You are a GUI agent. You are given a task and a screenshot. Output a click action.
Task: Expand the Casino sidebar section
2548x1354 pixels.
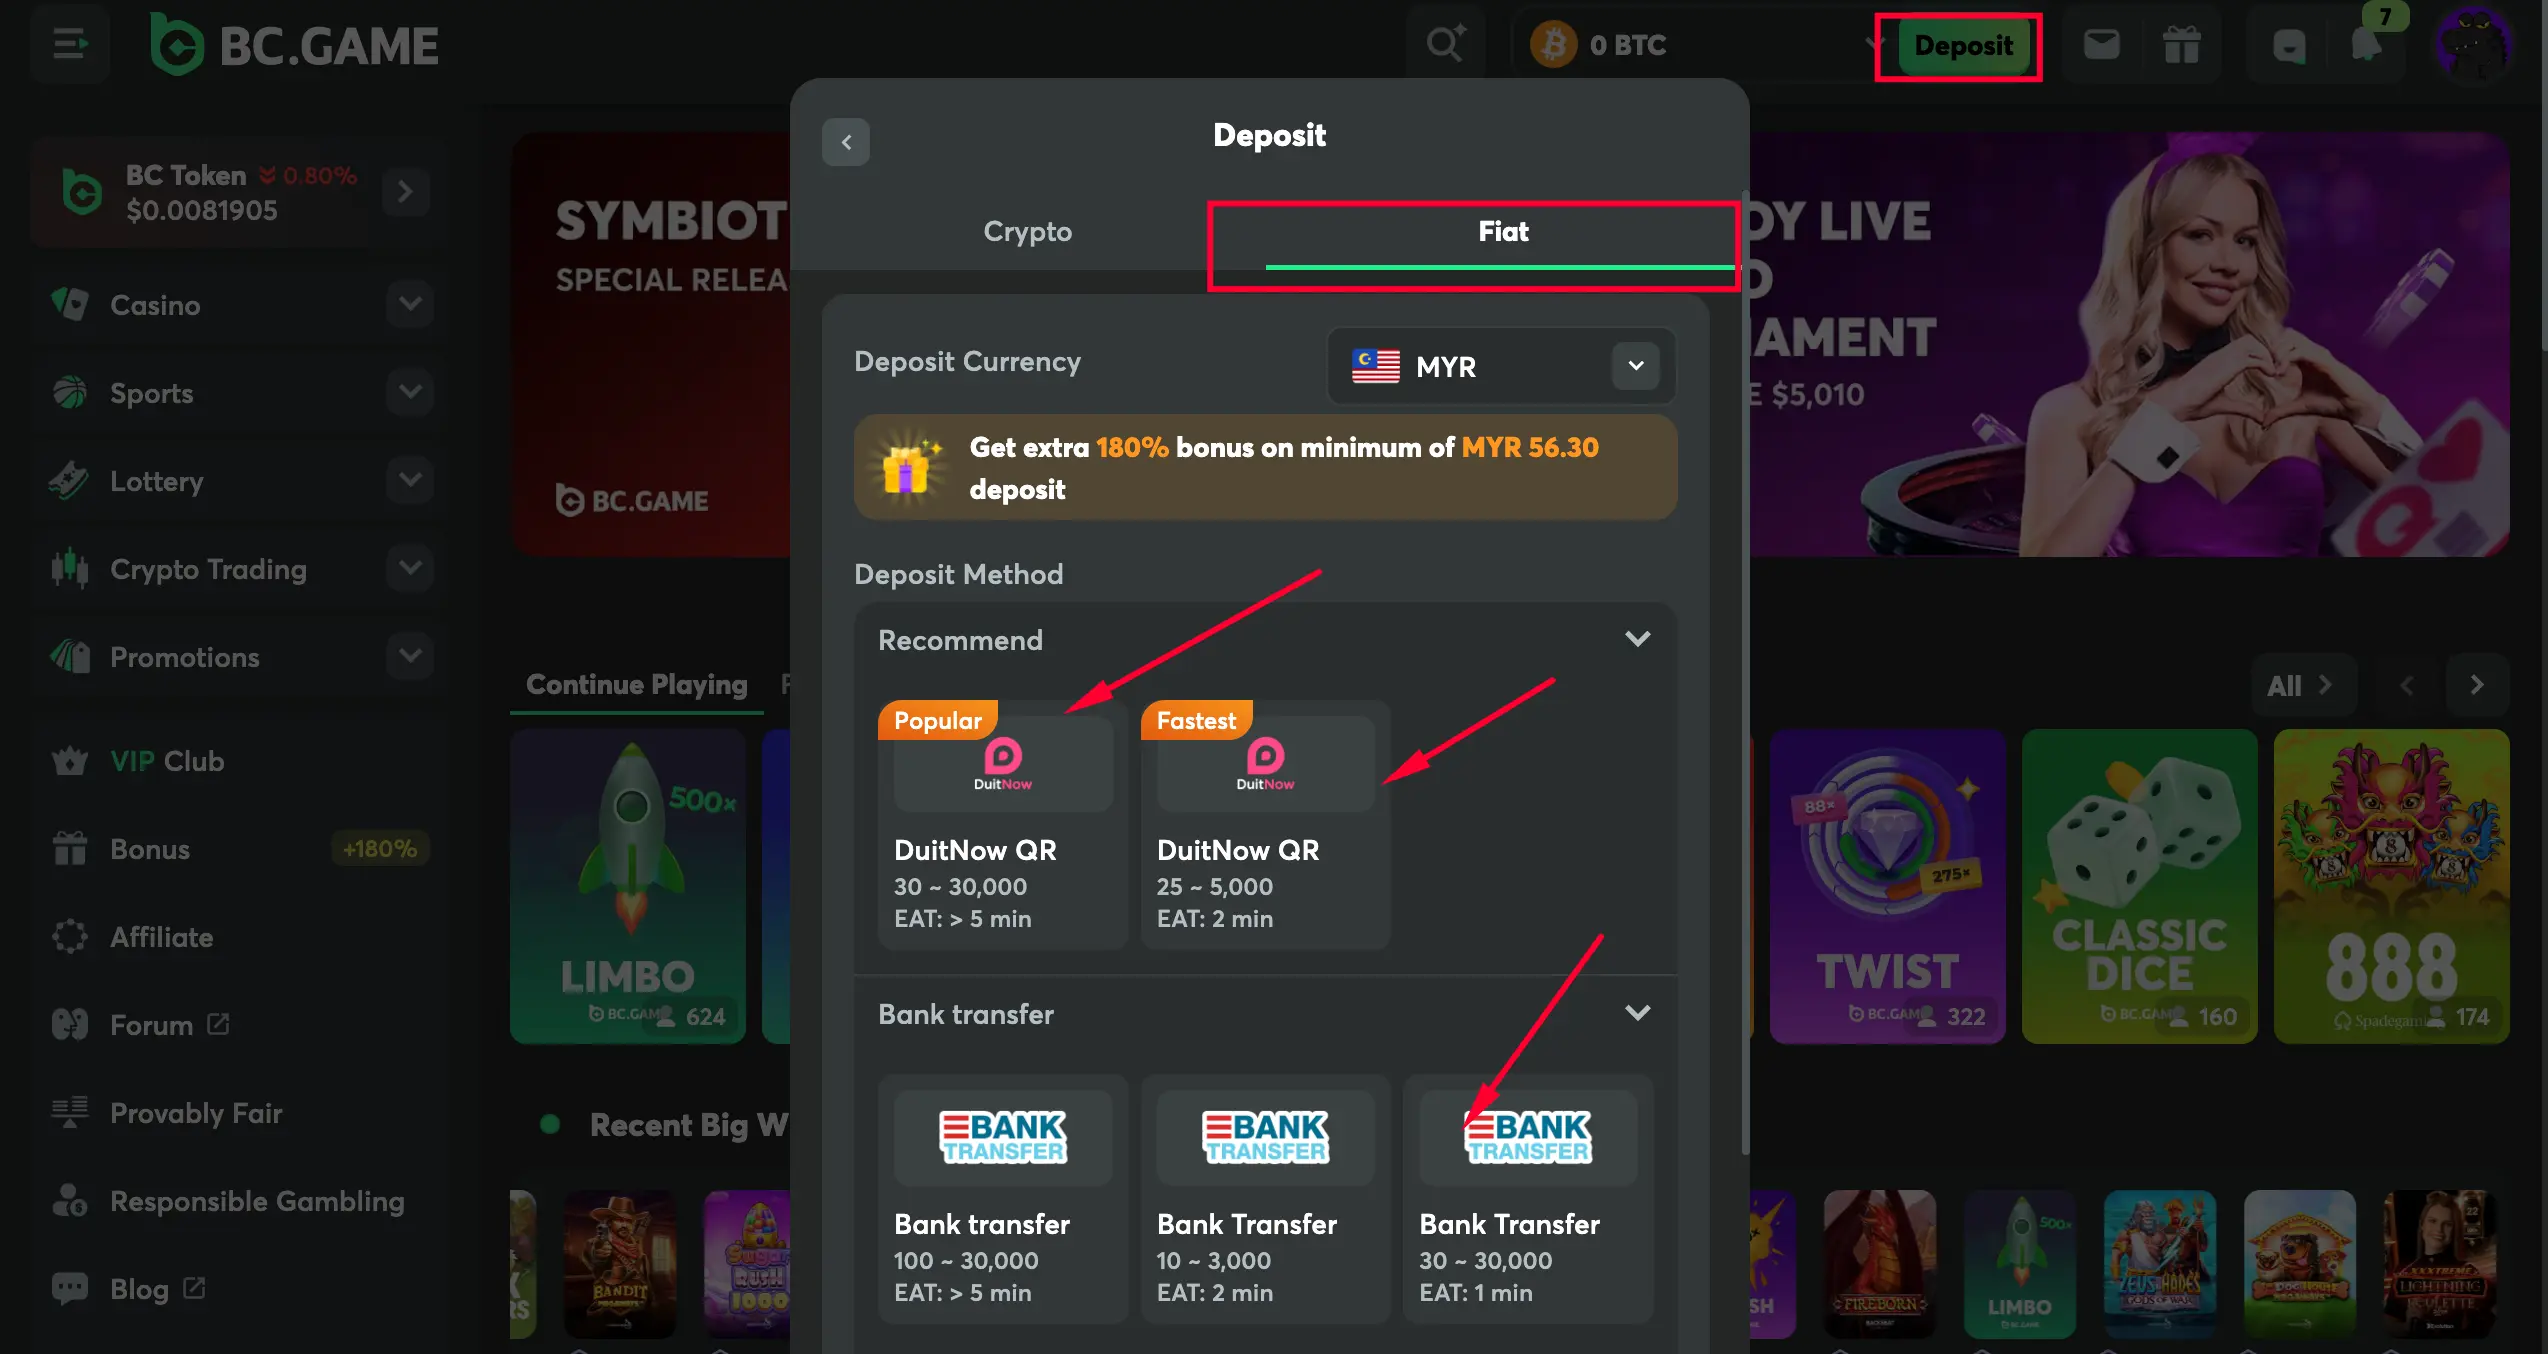tap(410, 303)
